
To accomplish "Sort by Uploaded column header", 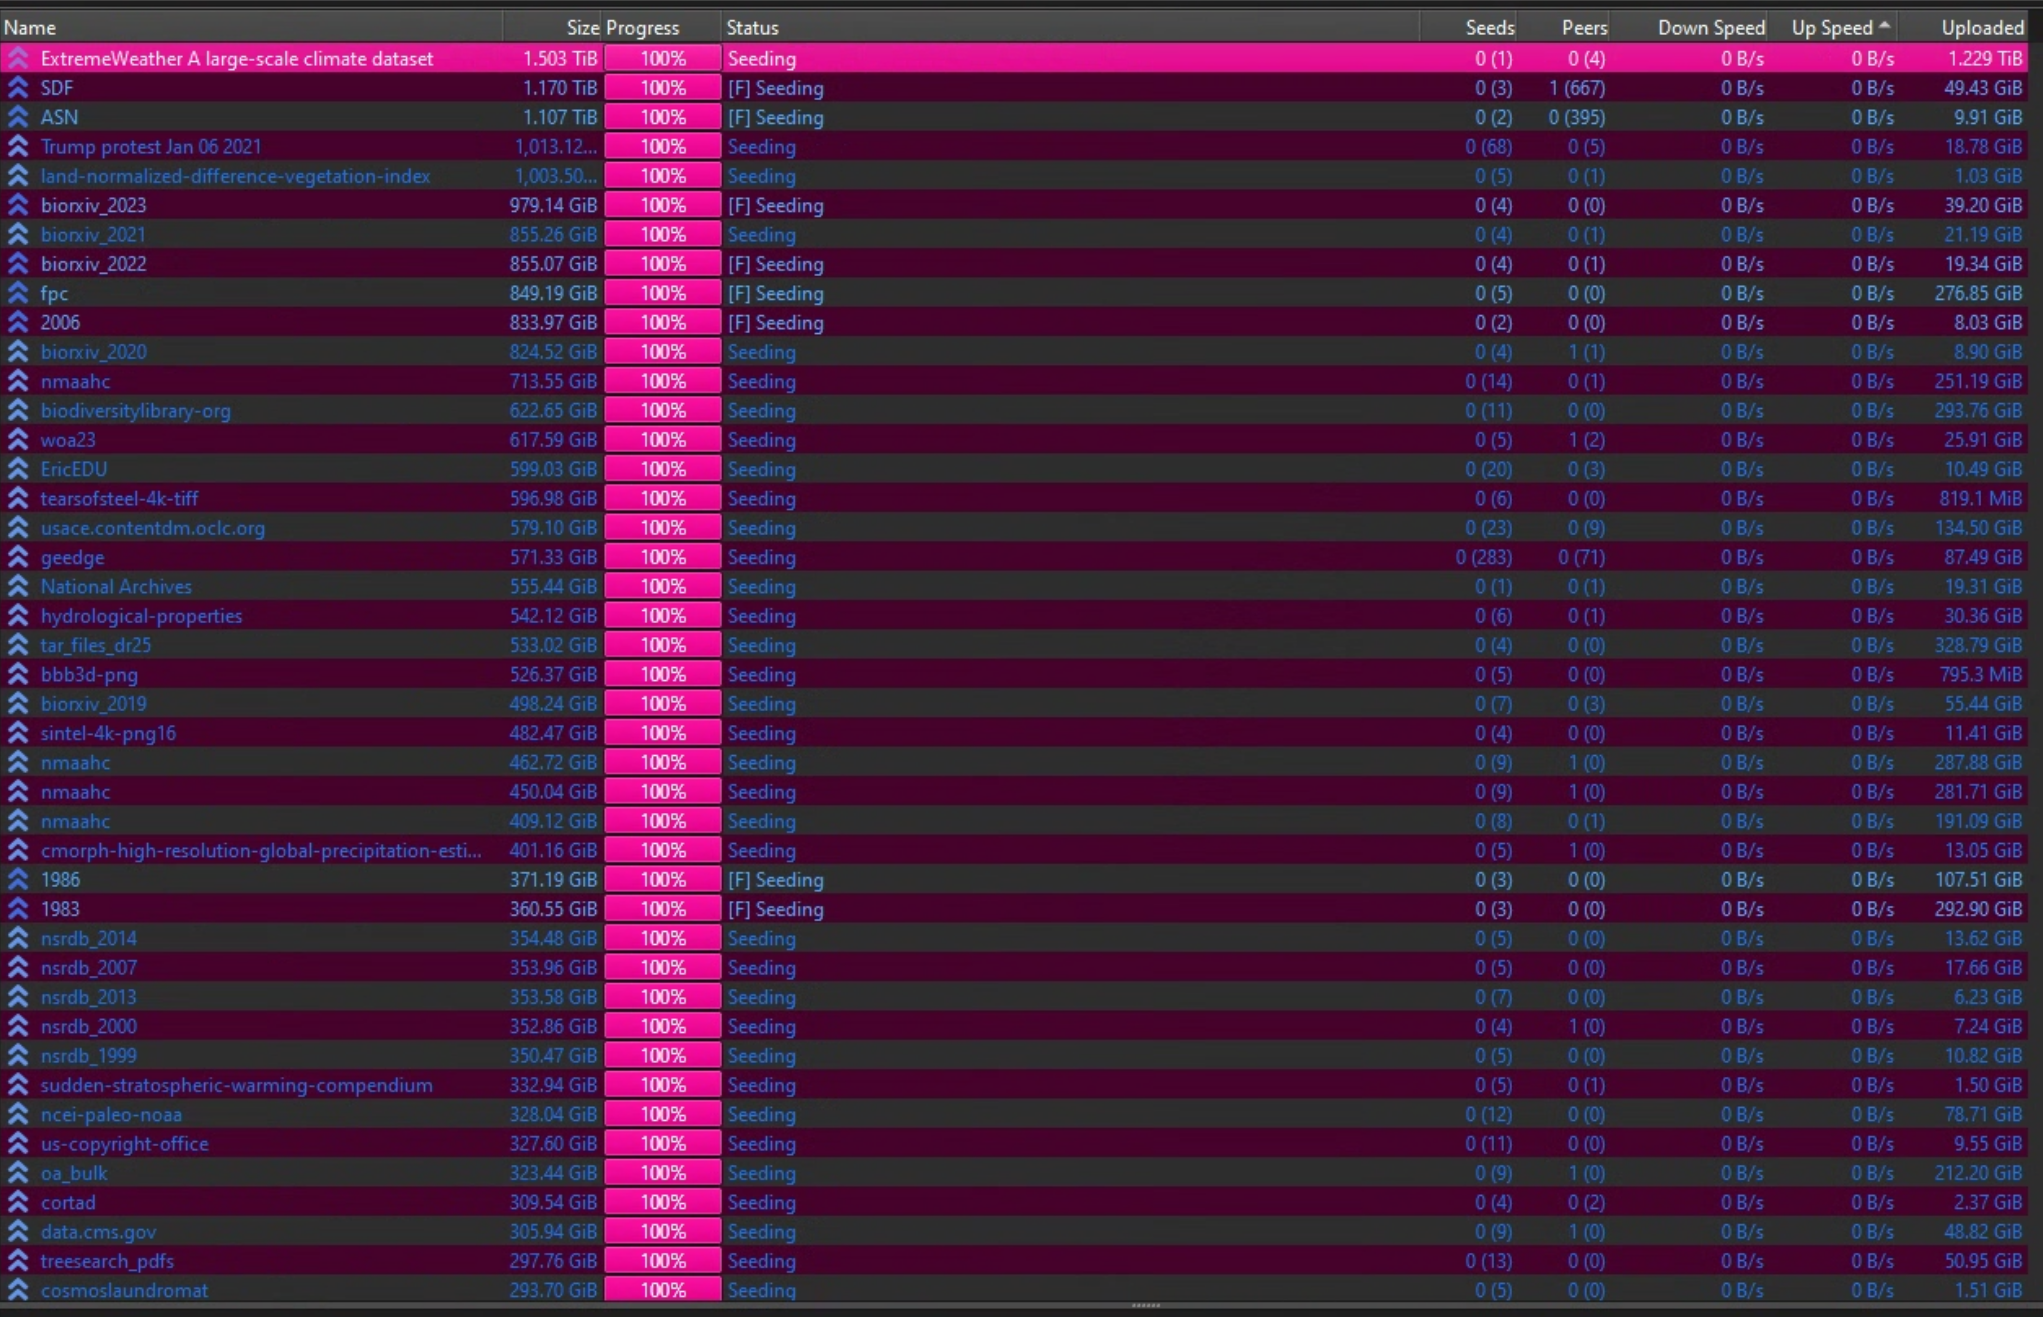I will coord(1981,28).
